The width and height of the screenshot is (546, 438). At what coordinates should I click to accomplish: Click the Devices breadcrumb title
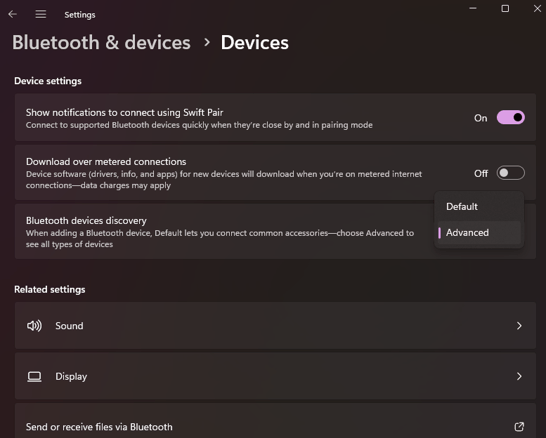pyautogui.click(x=255, y=42)
